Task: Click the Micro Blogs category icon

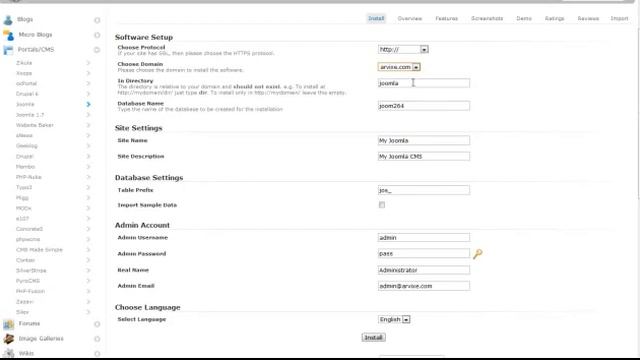Action: pos(8,35)
